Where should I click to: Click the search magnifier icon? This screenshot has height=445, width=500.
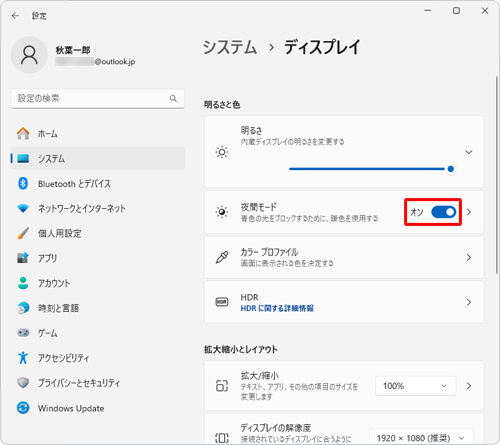(173, 98)
